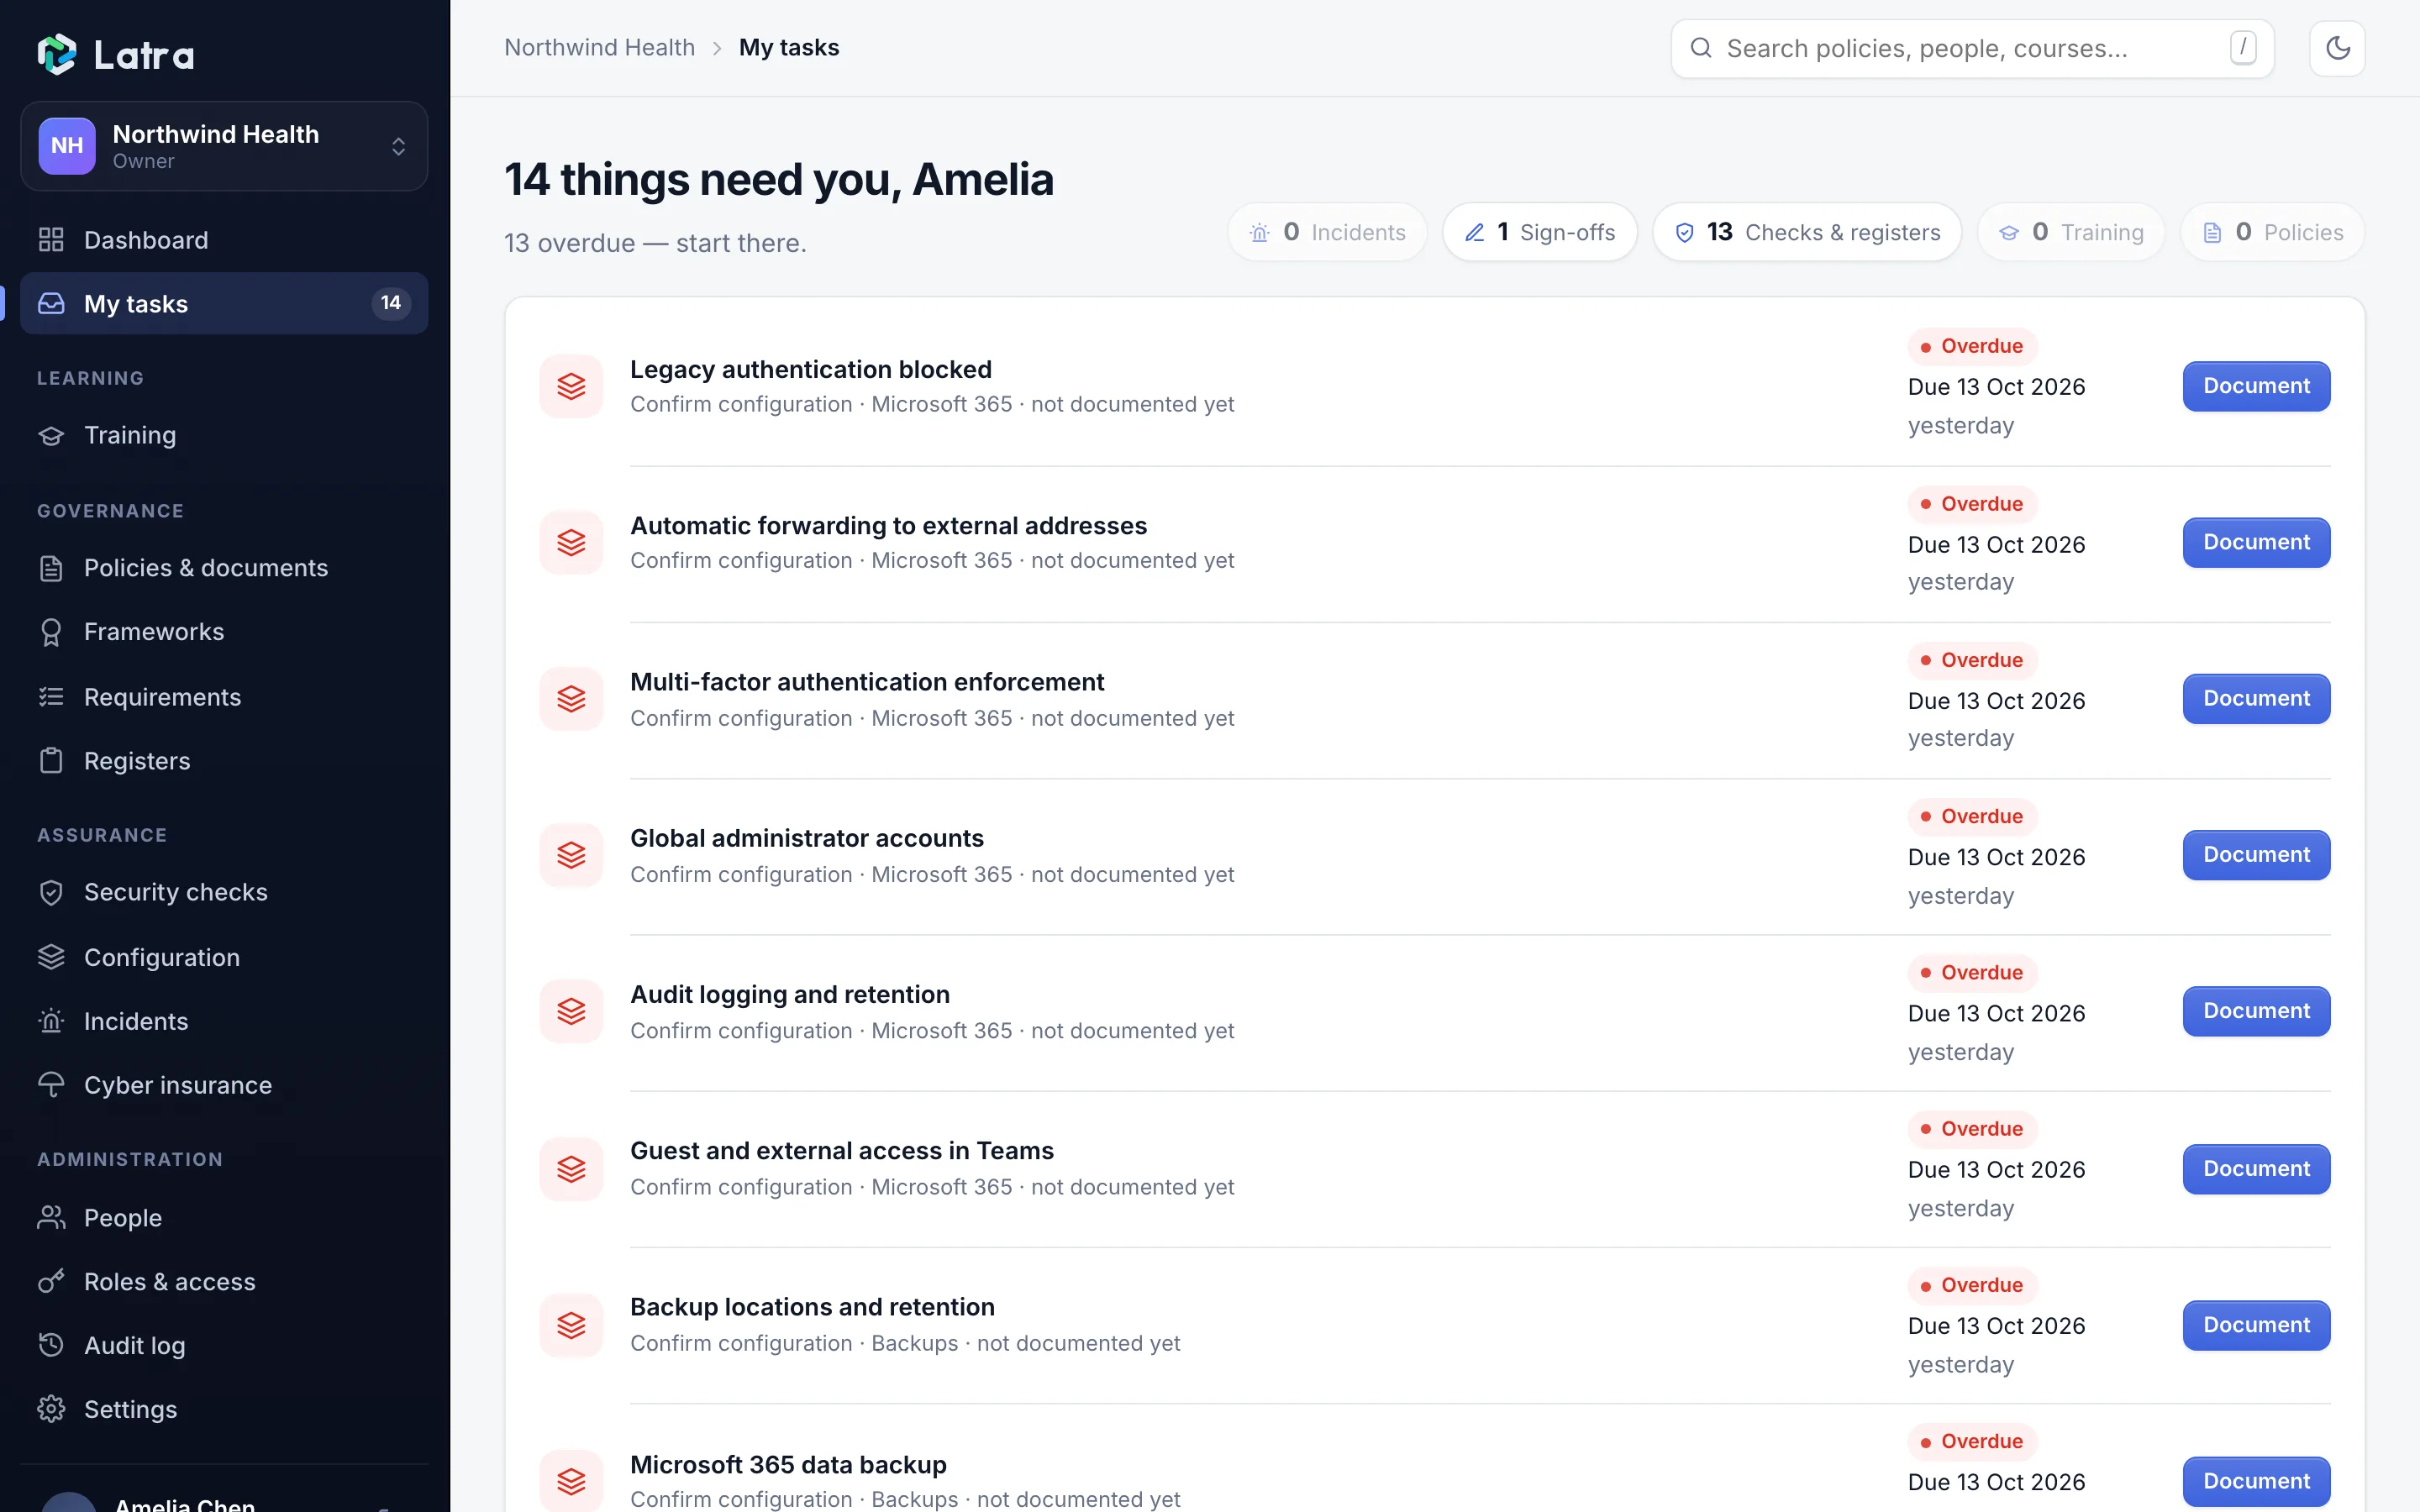Document Guest and external access in Teams
The width and height of the screenshot is (2420, 1512).
click(2256, 1168)
